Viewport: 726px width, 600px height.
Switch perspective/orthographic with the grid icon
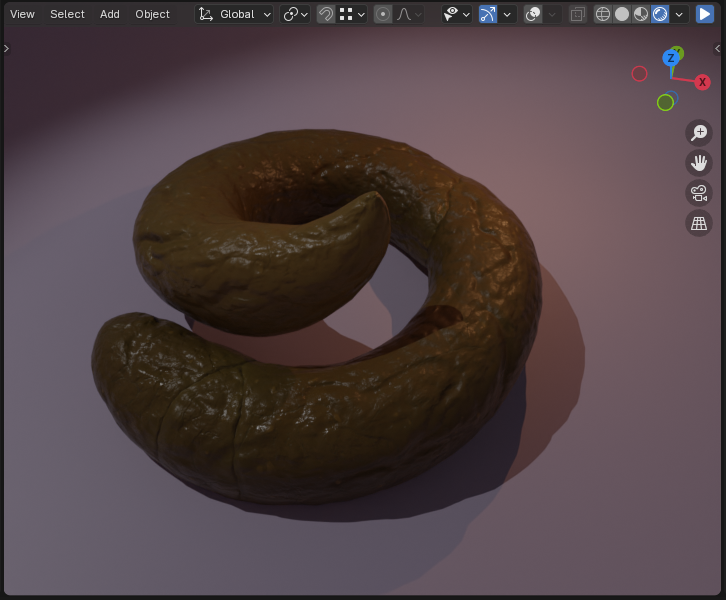coord(699,223)
